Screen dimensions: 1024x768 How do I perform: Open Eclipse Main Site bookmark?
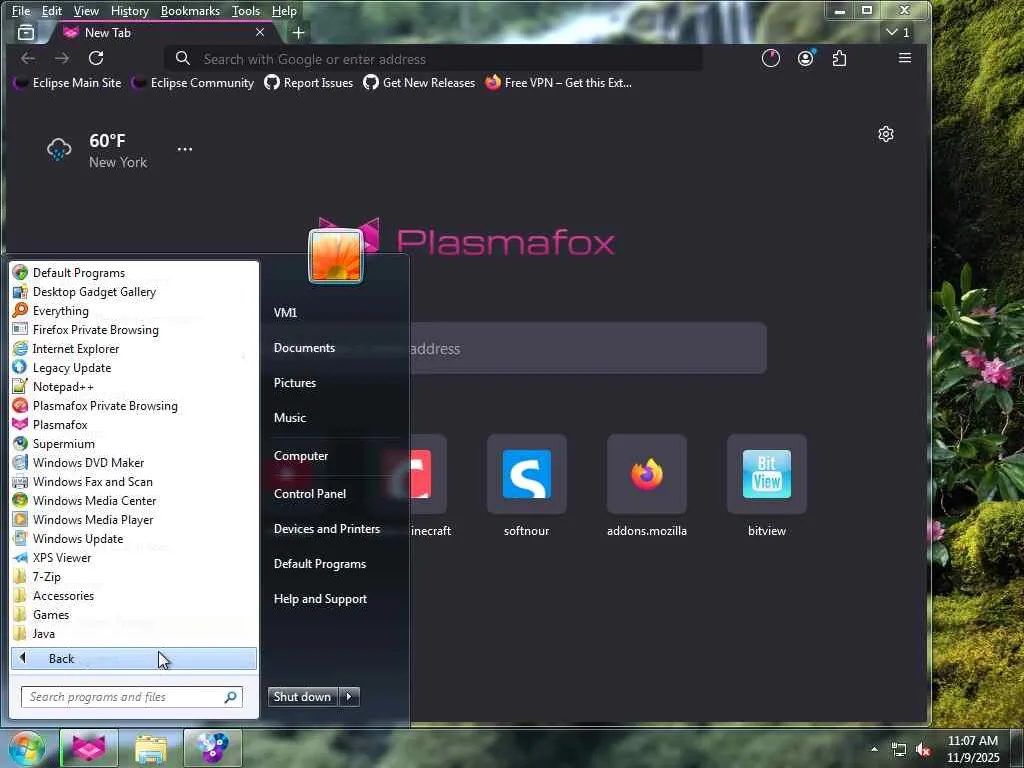tap(68, 82)
